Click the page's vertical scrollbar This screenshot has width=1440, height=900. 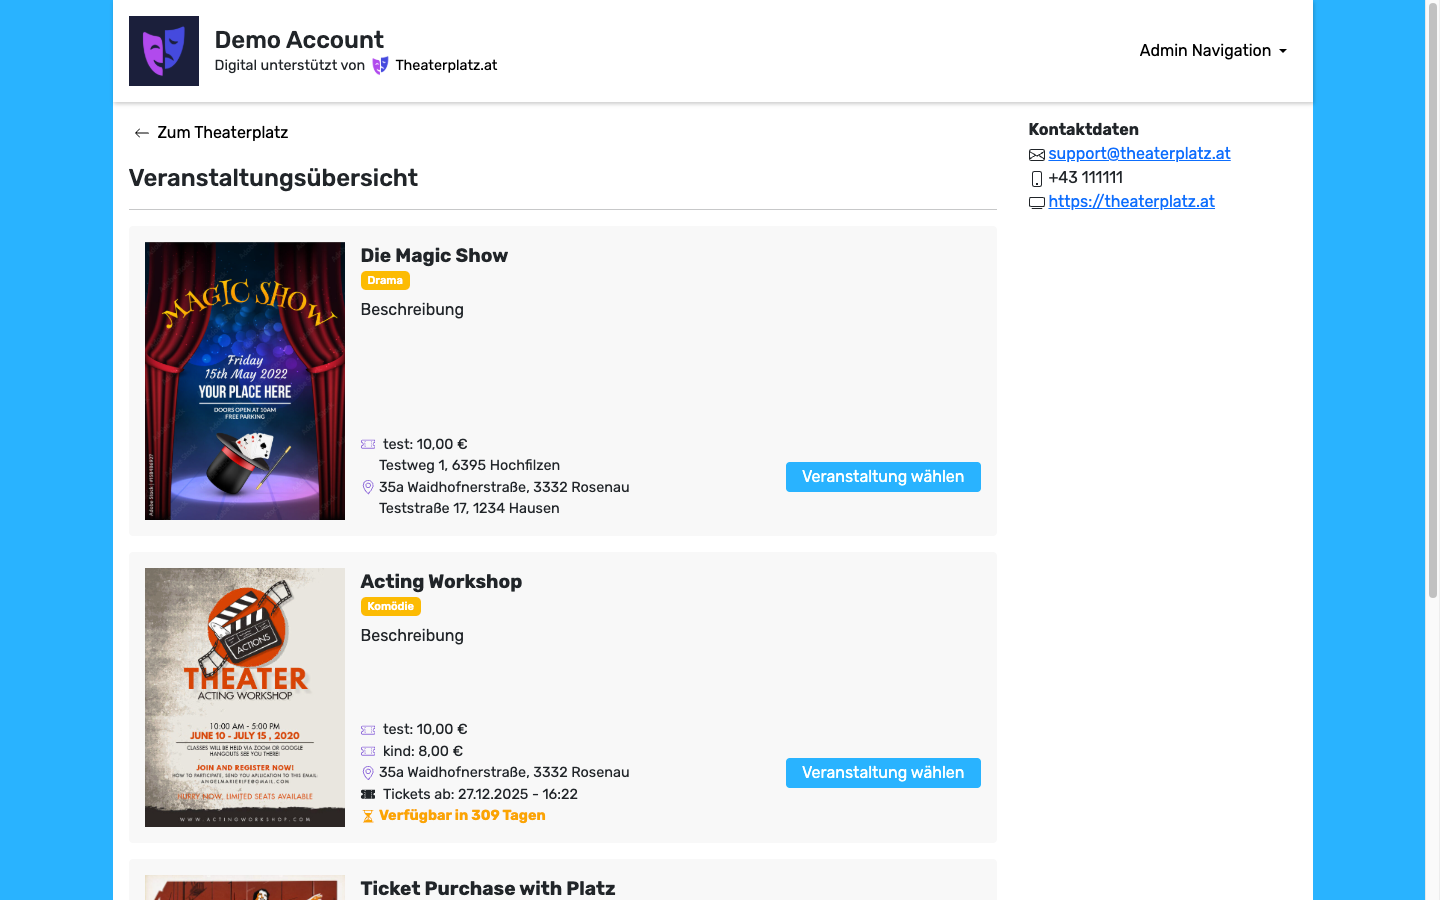(1432, 300)
